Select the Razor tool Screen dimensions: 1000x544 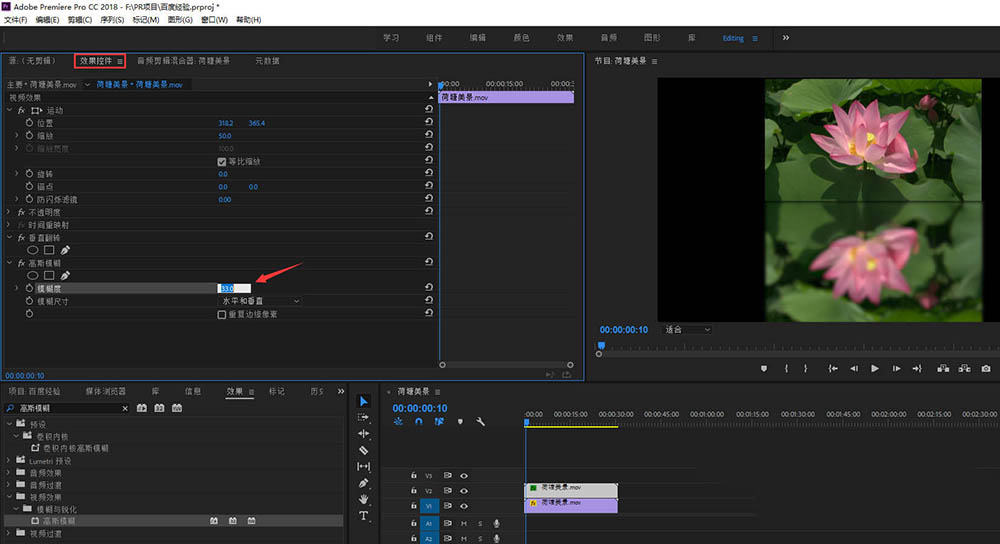click(364, 450)
